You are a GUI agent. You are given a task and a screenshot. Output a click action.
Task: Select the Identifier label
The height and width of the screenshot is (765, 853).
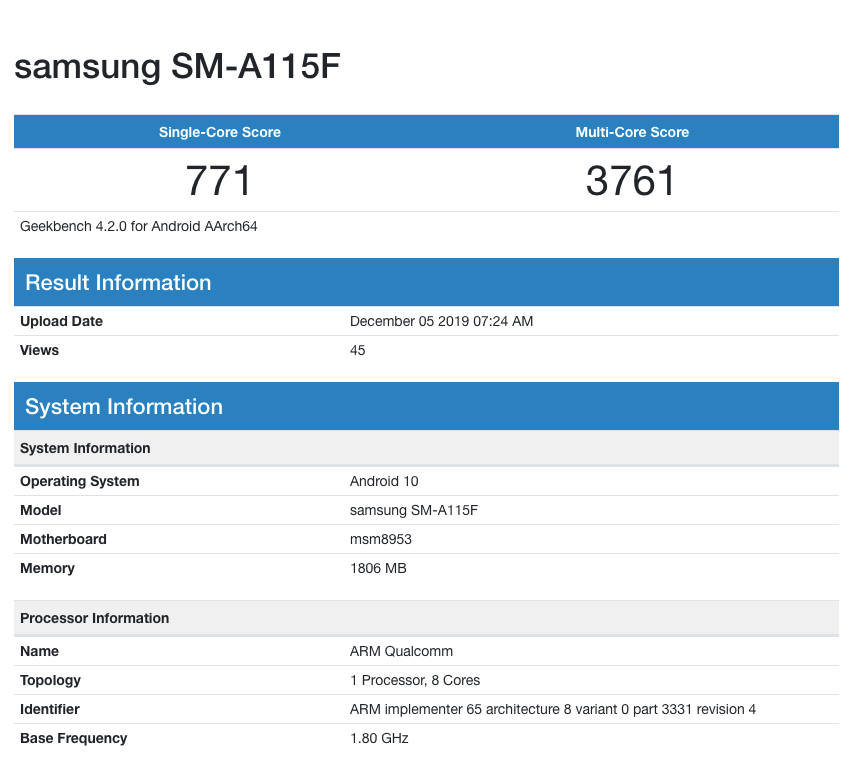tap(50, 709)
